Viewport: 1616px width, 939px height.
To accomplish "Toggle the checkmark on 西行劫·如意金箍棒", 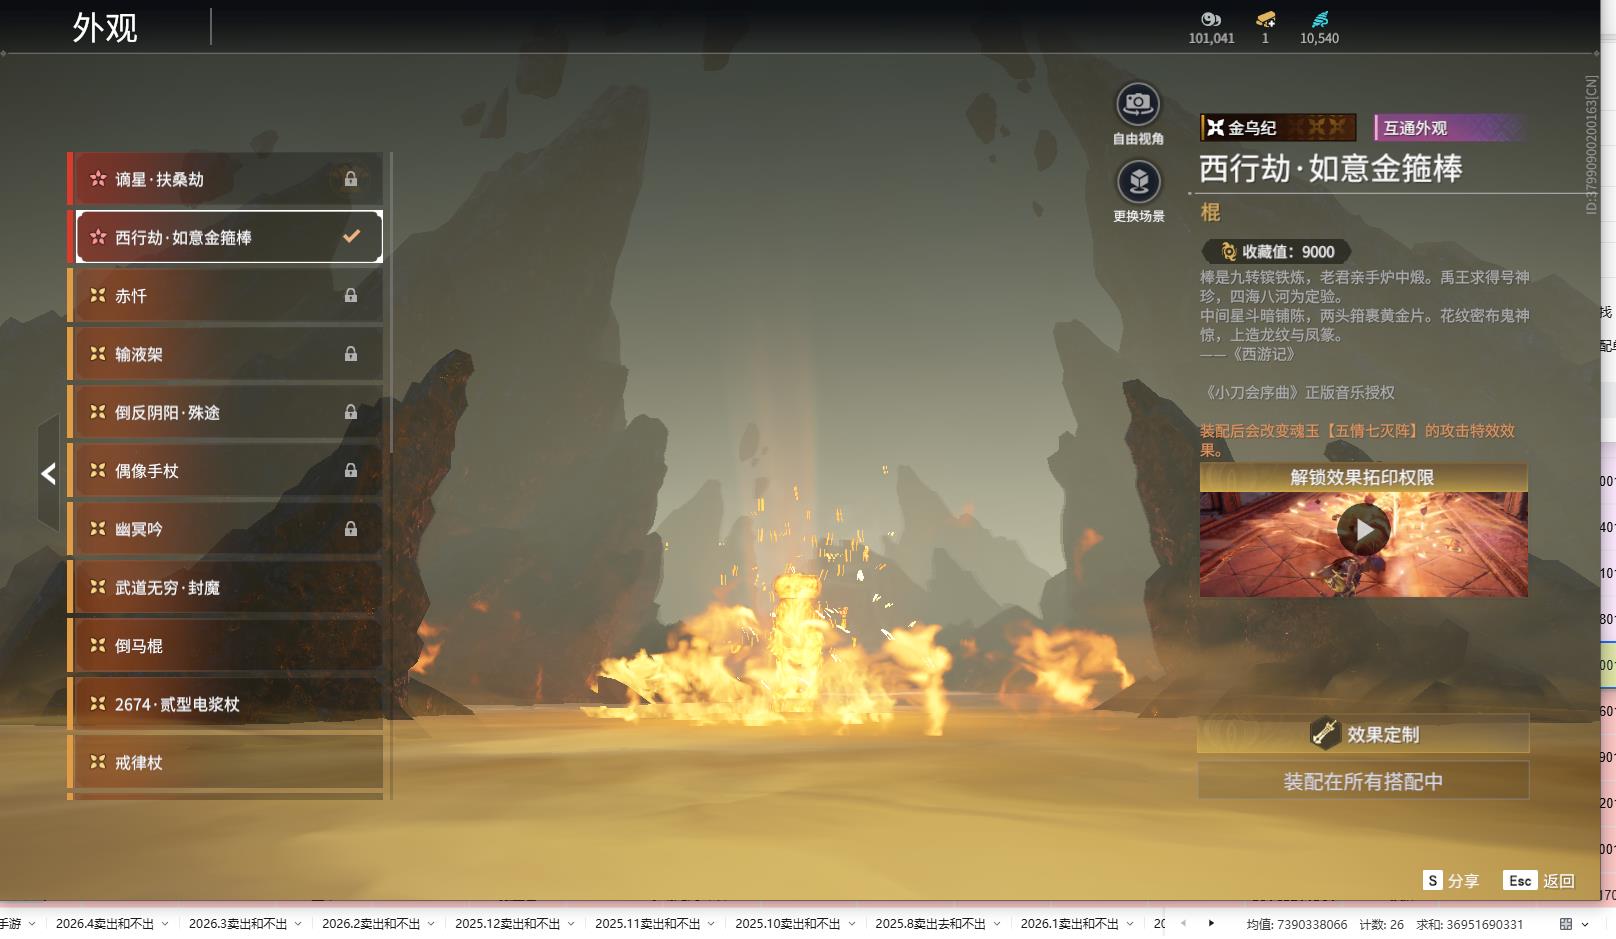I will click(351, 237).
